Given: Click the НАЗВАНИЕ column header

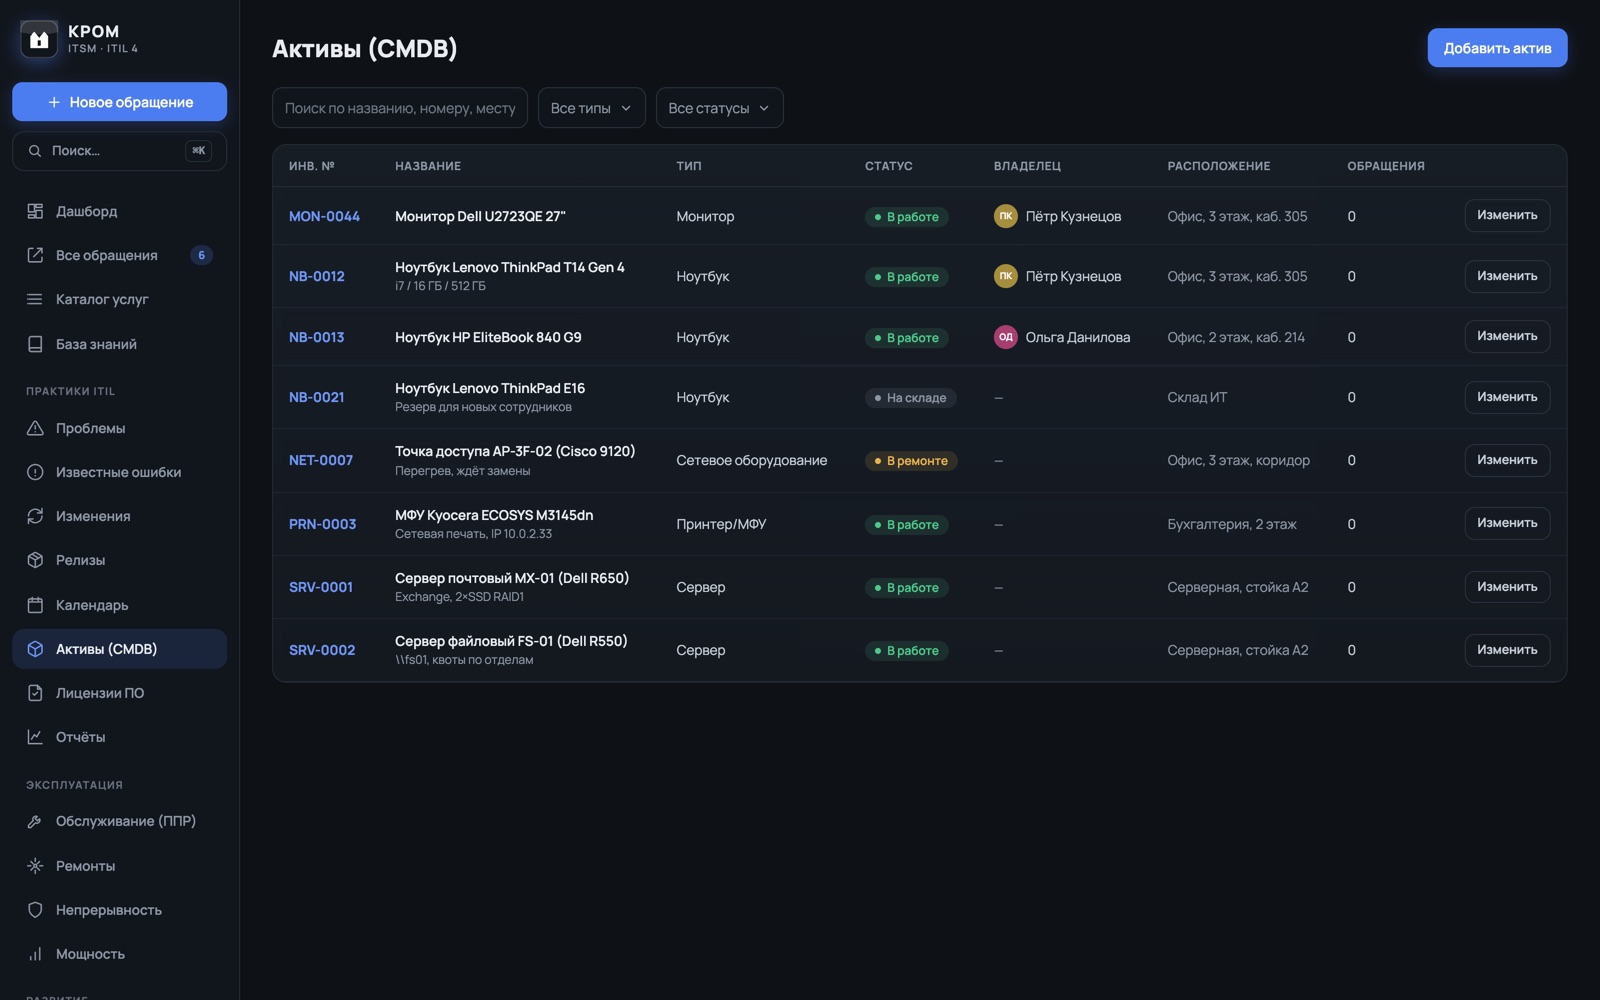Looking at the screenshot, I should pos(428,166).
